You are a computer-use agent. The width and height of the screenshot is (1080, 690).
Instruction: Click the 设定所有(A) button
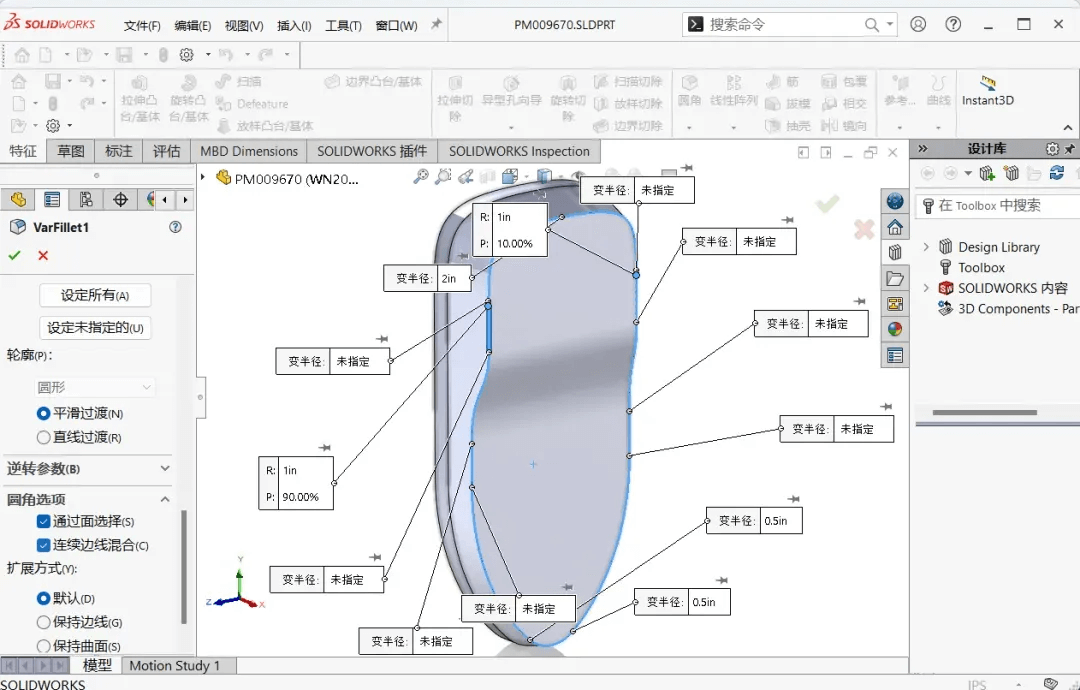pyautogui.click(x=95, y=294)
